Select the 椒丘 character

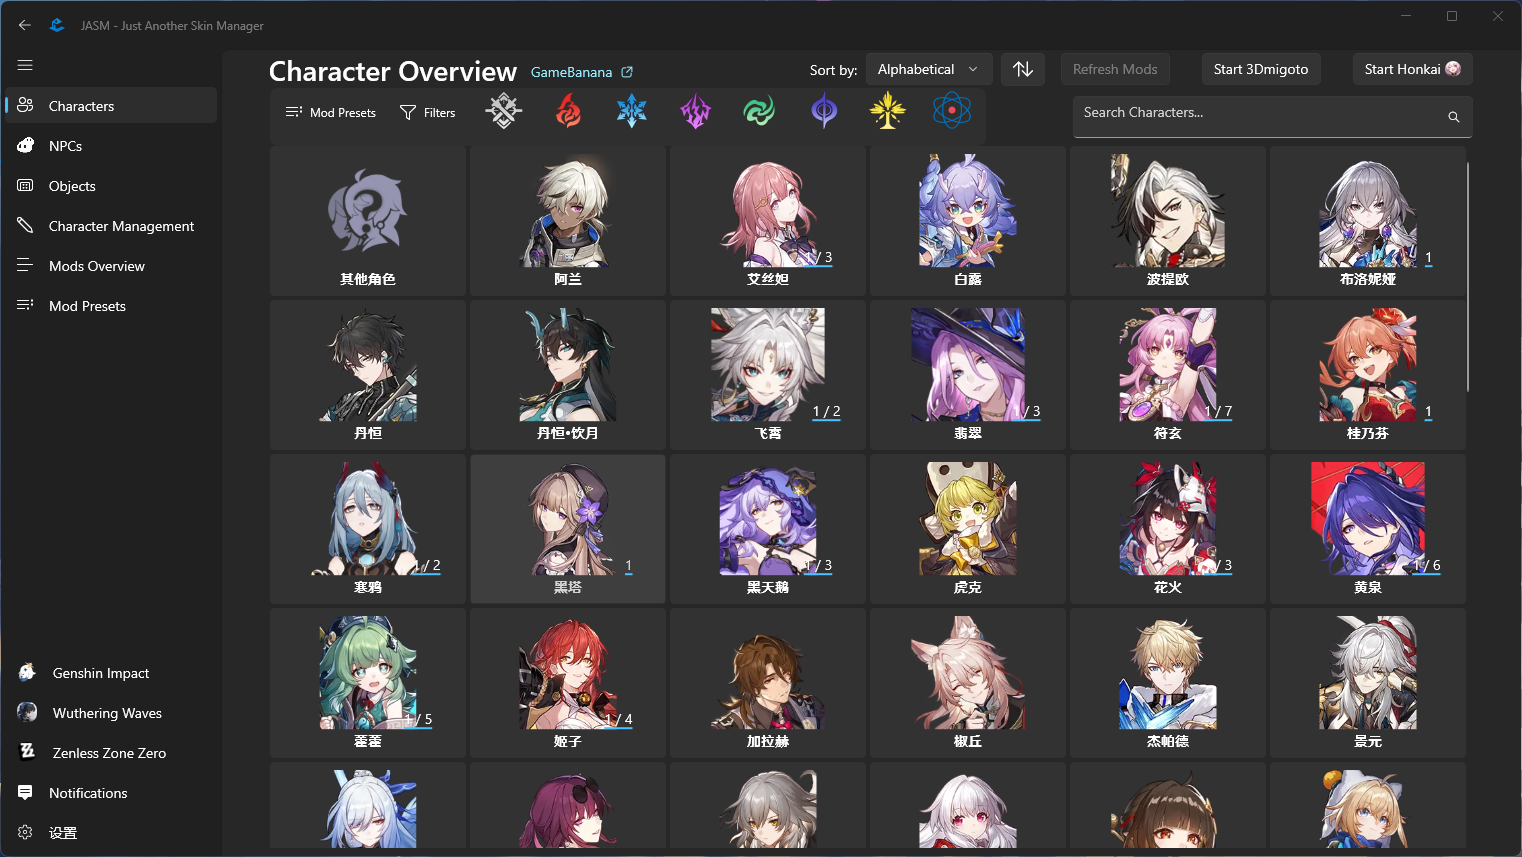click(968, 683)
